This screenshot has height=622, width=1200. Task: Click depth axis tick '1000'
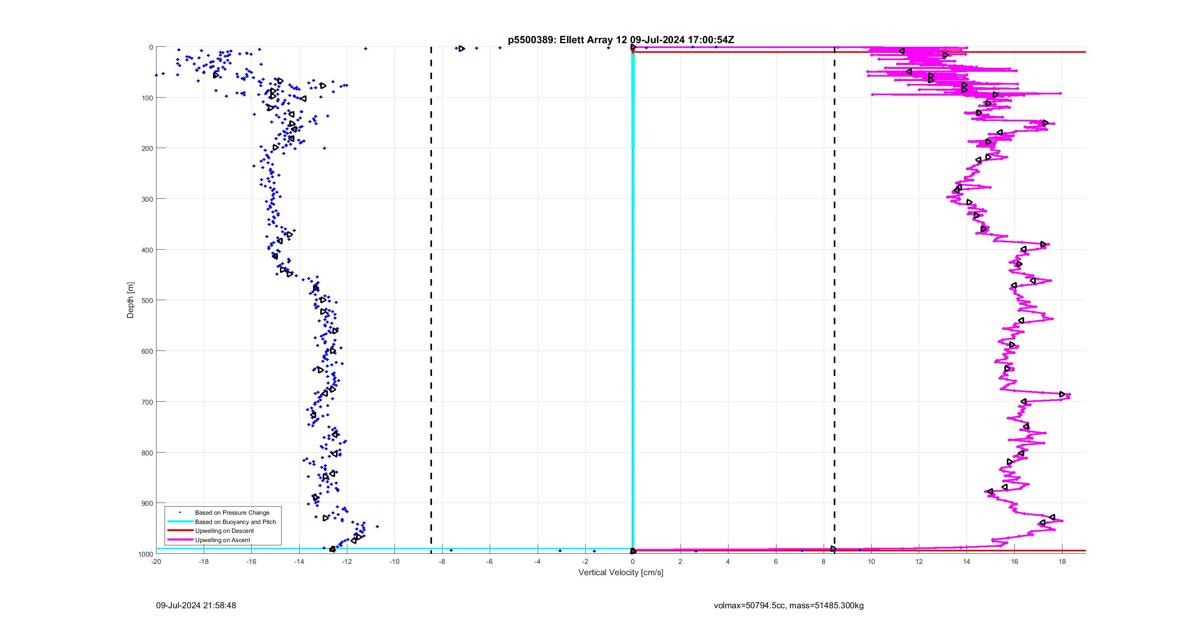[x=144, y=554]
